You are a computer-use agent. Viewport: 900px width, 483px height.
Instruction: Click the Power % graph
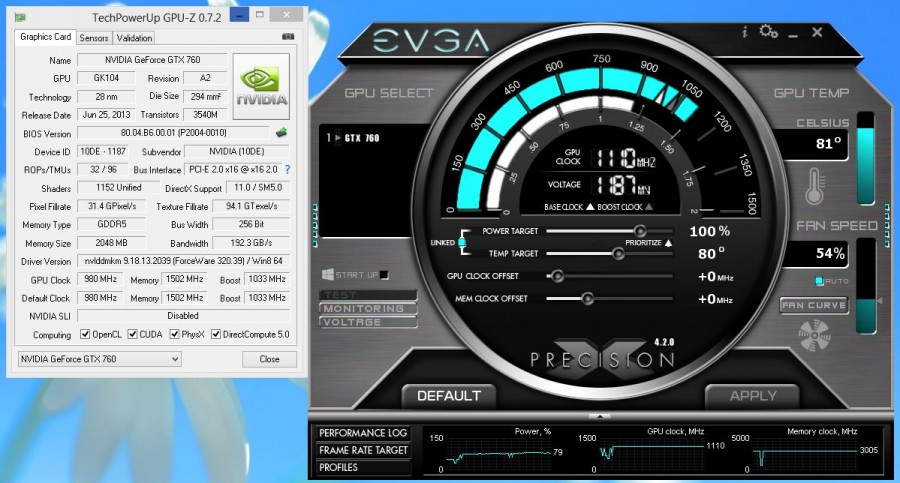tap(498, 454)
